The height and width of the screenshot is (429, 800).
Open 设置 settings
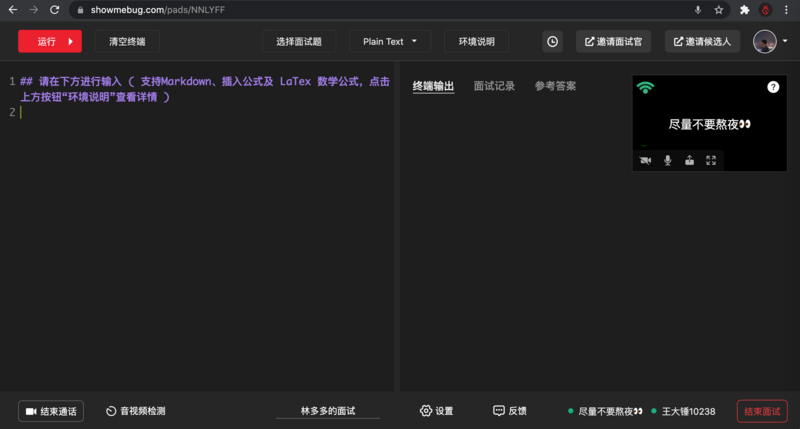[437, 411]
